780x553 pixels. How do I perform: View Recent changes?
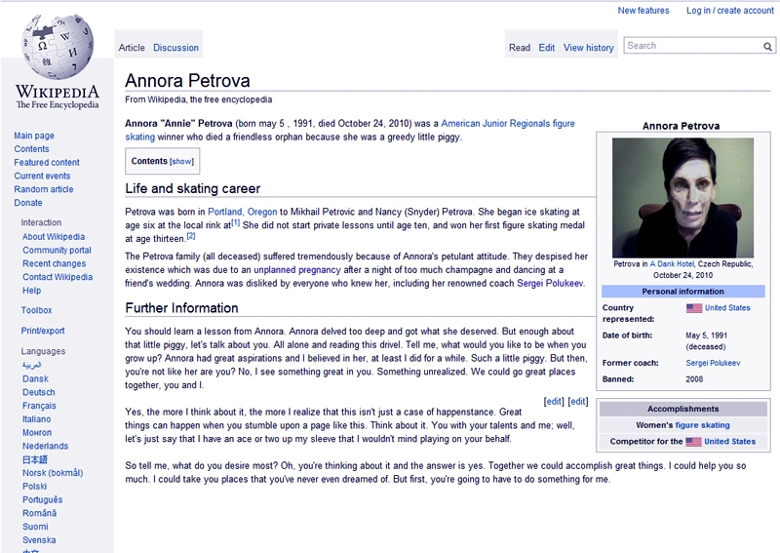[x=54, y=264]
